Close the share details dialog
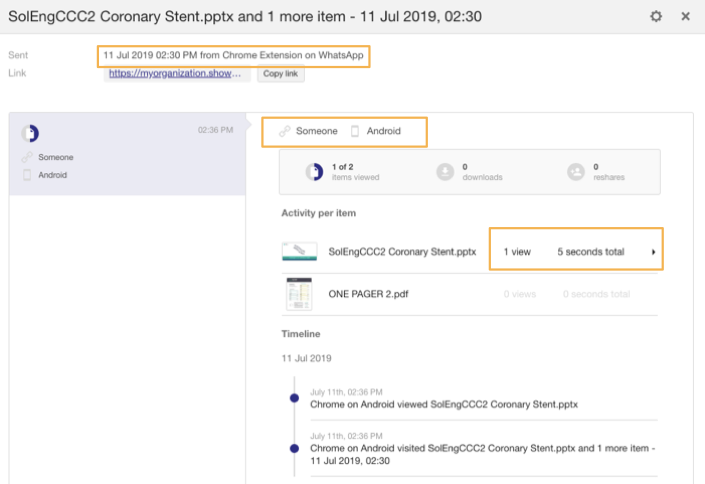 [x=685, y=17]
